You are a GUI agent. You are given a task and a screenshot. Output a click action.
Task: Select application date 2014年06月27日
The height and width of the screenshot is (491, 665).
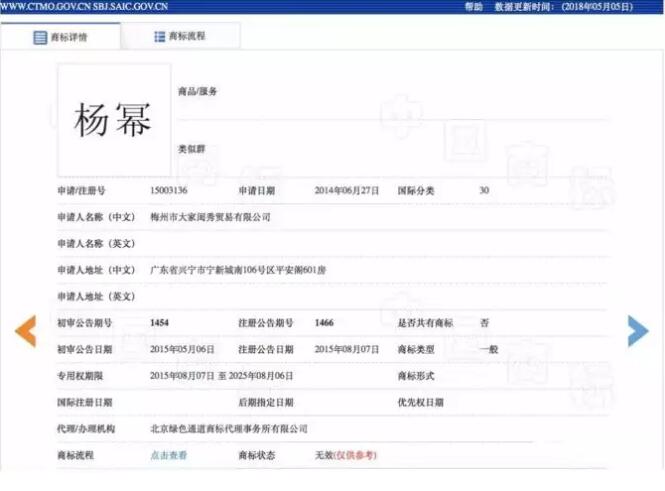[346, 190]
